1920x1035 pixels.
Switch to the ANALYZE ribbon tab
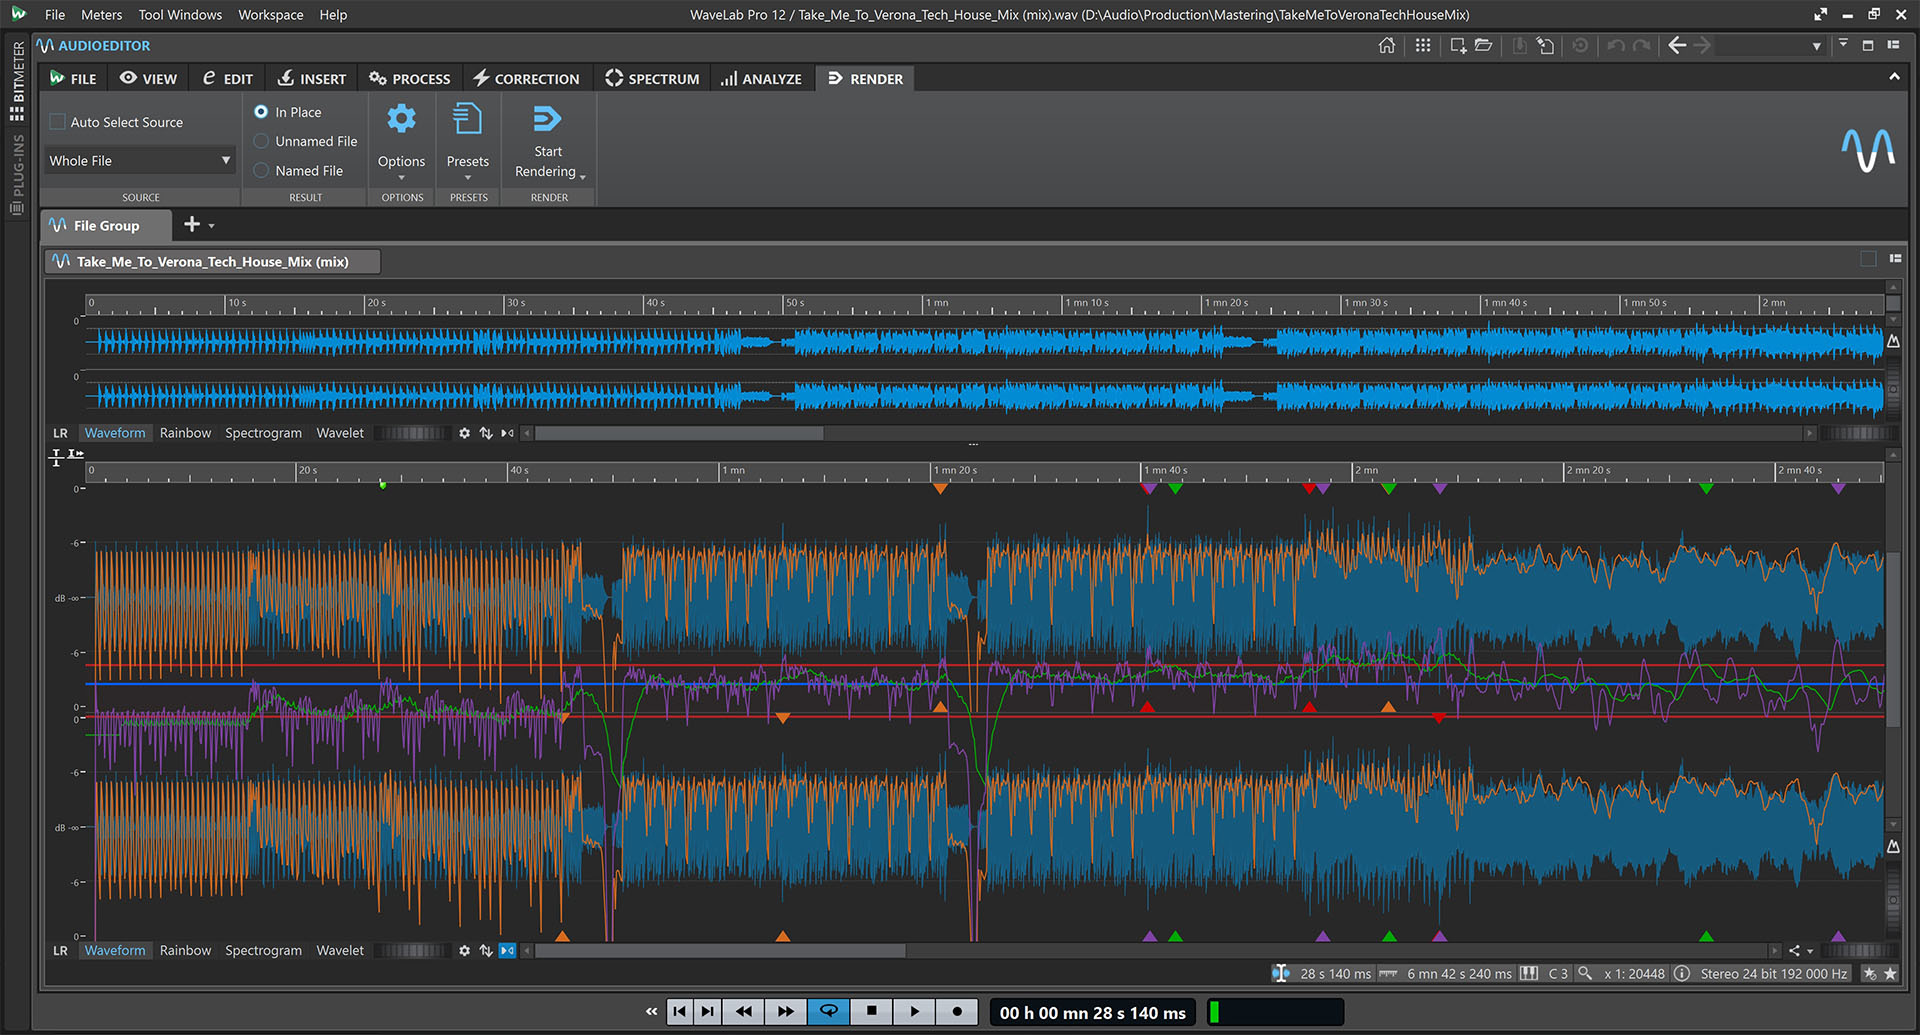[761, 78]
